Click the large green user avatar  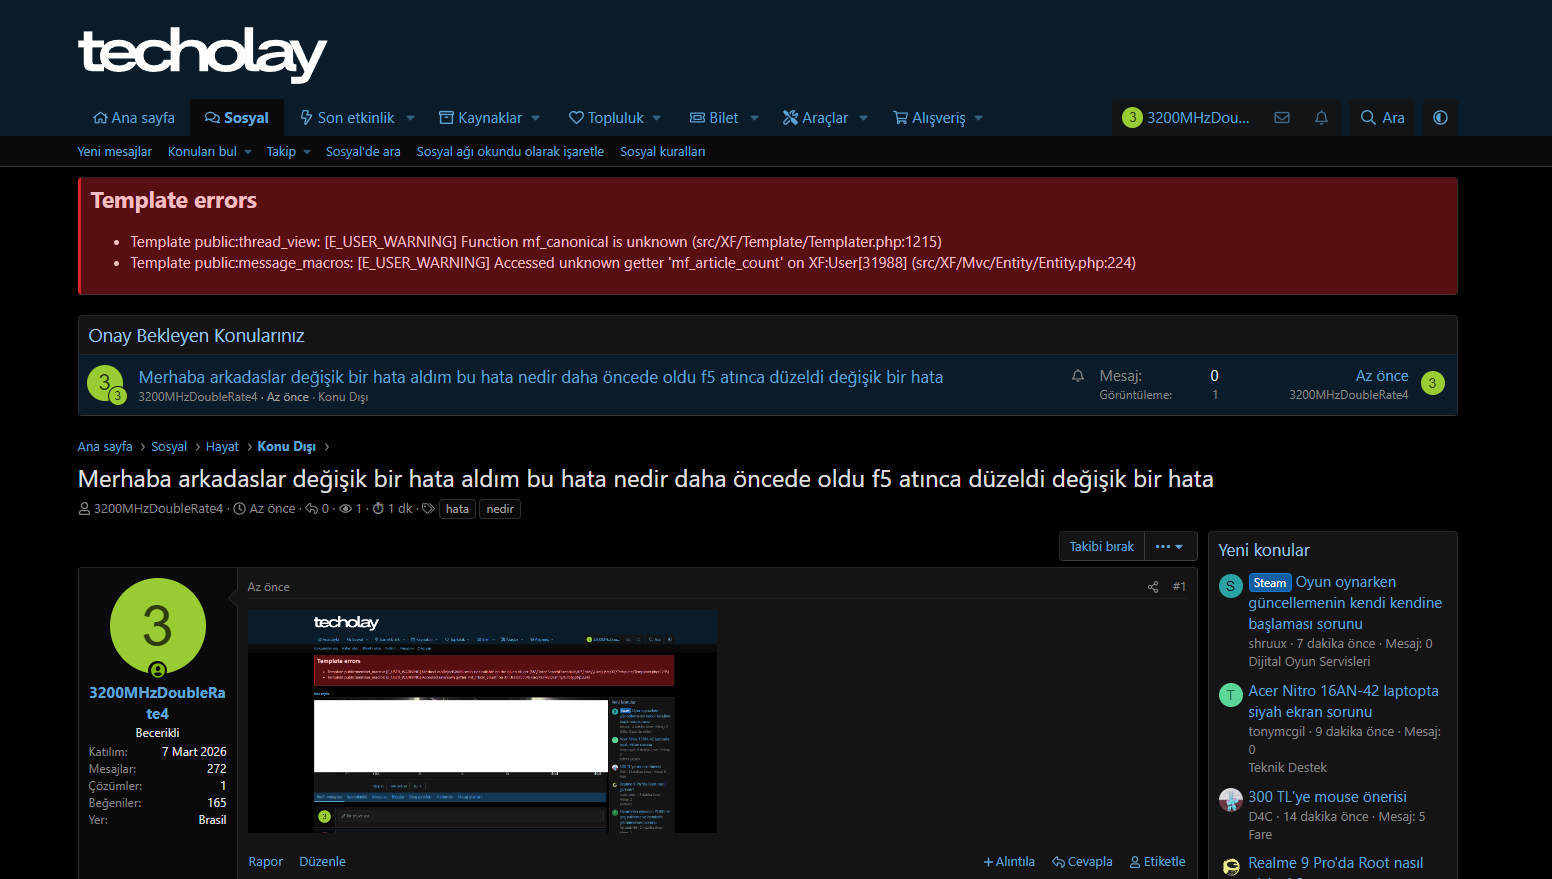pyautogui.click(x=158, y=626)
